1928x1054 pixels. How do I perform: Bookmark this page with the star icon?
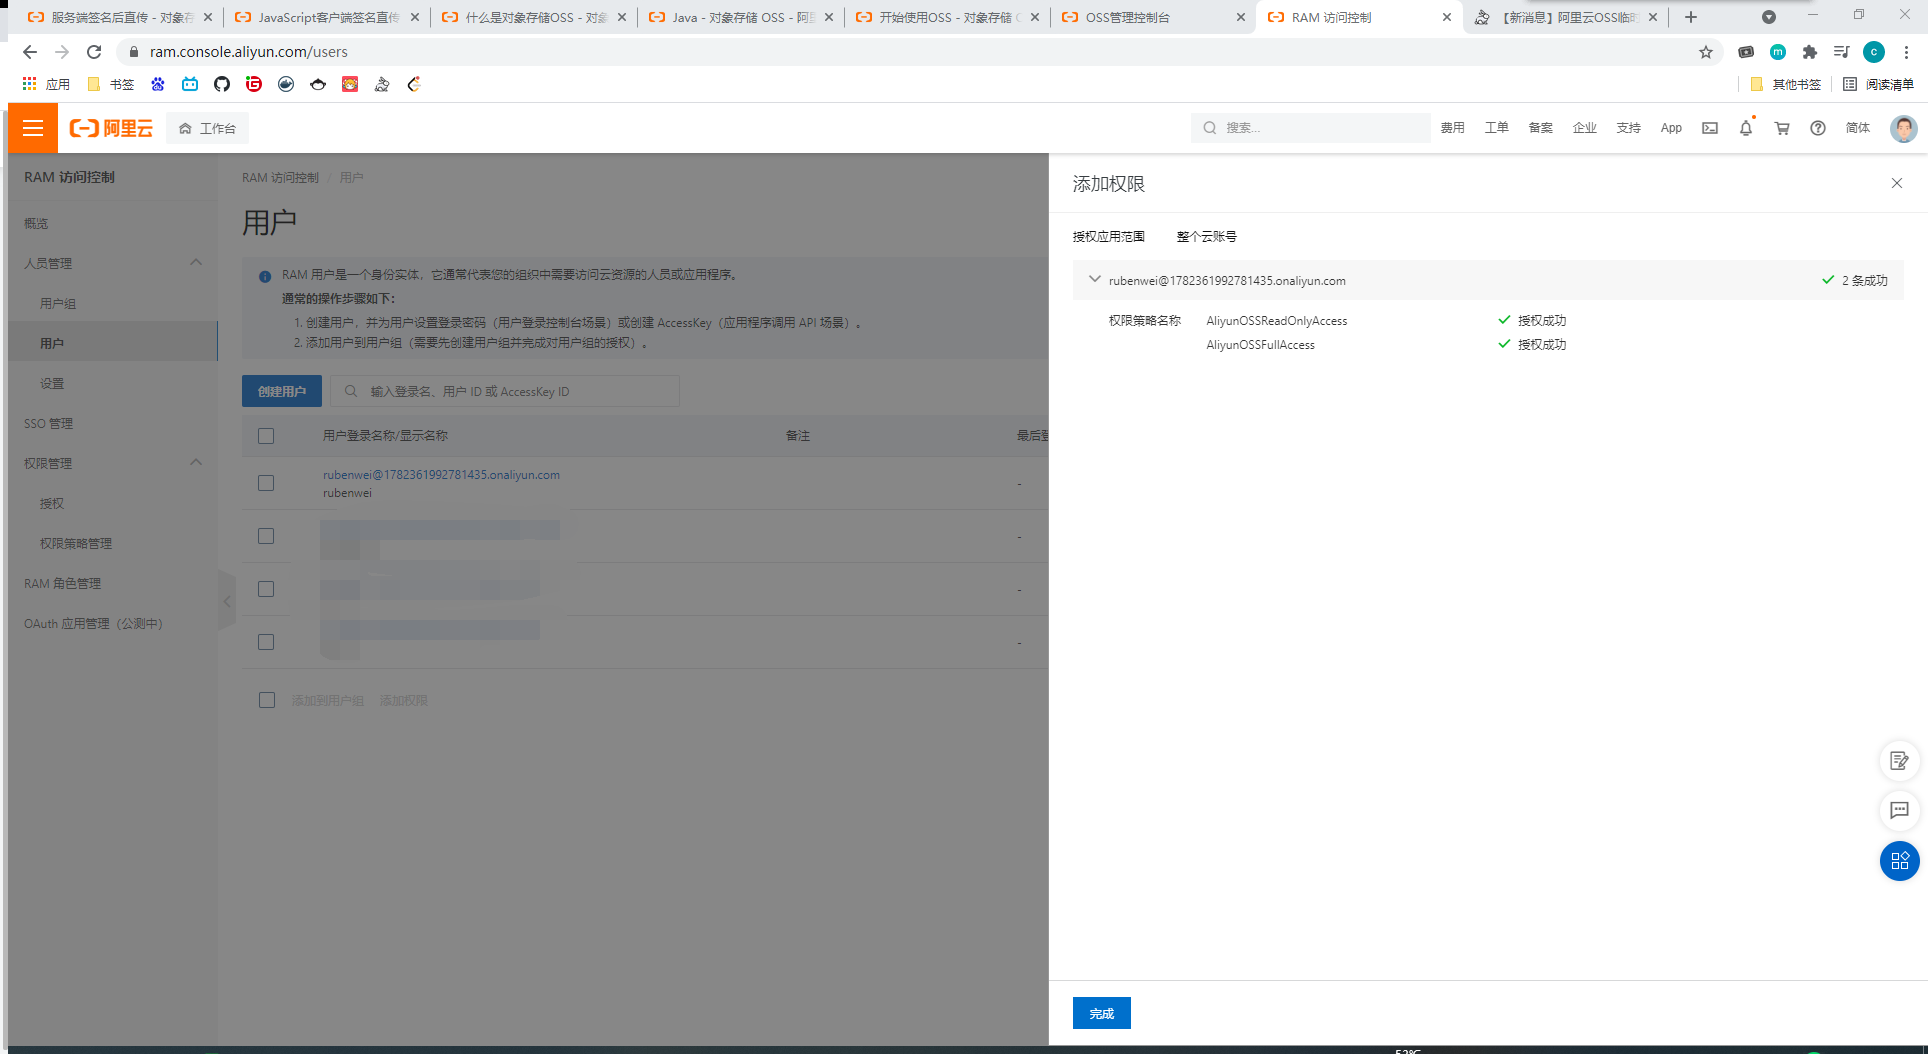tap(1706, 52)
